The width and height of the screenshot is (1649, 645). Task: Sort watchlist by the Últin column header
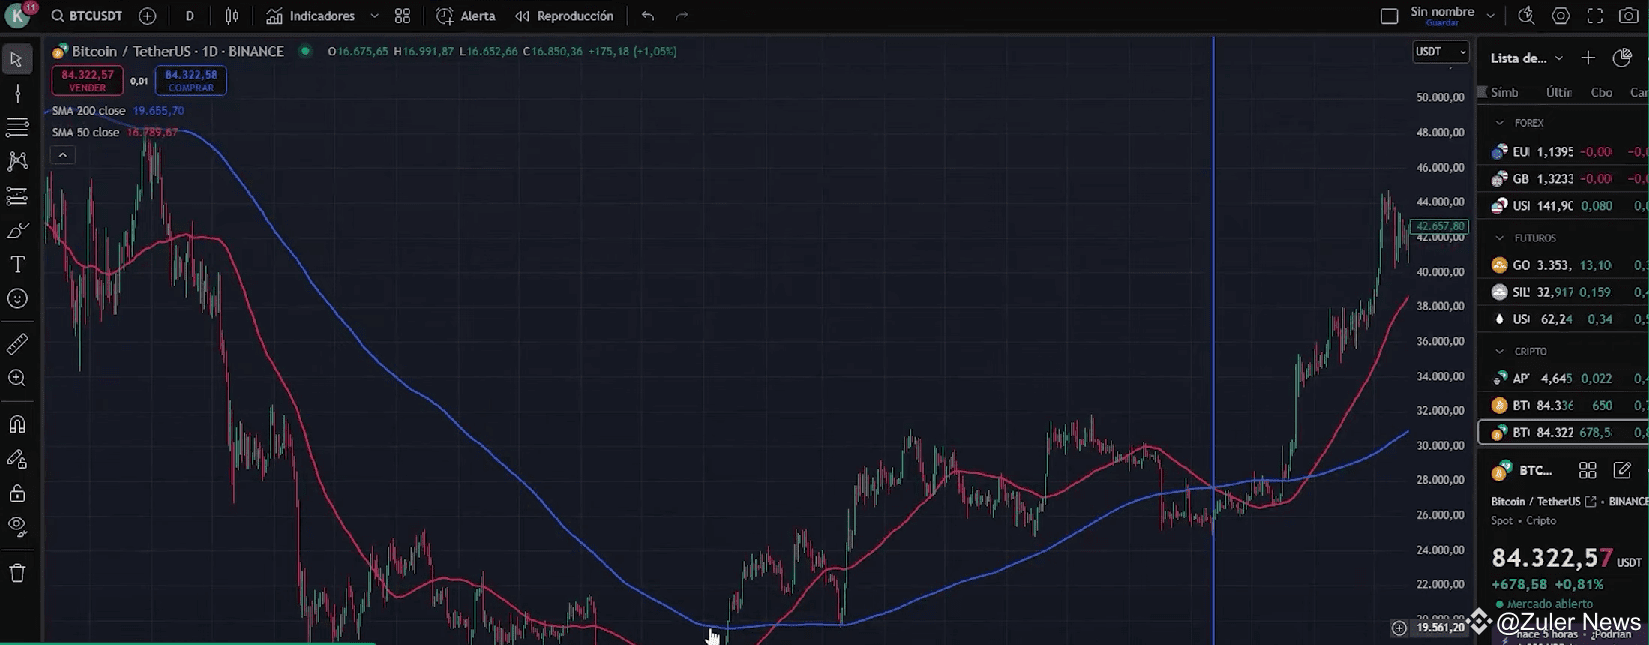[1559, 92]
